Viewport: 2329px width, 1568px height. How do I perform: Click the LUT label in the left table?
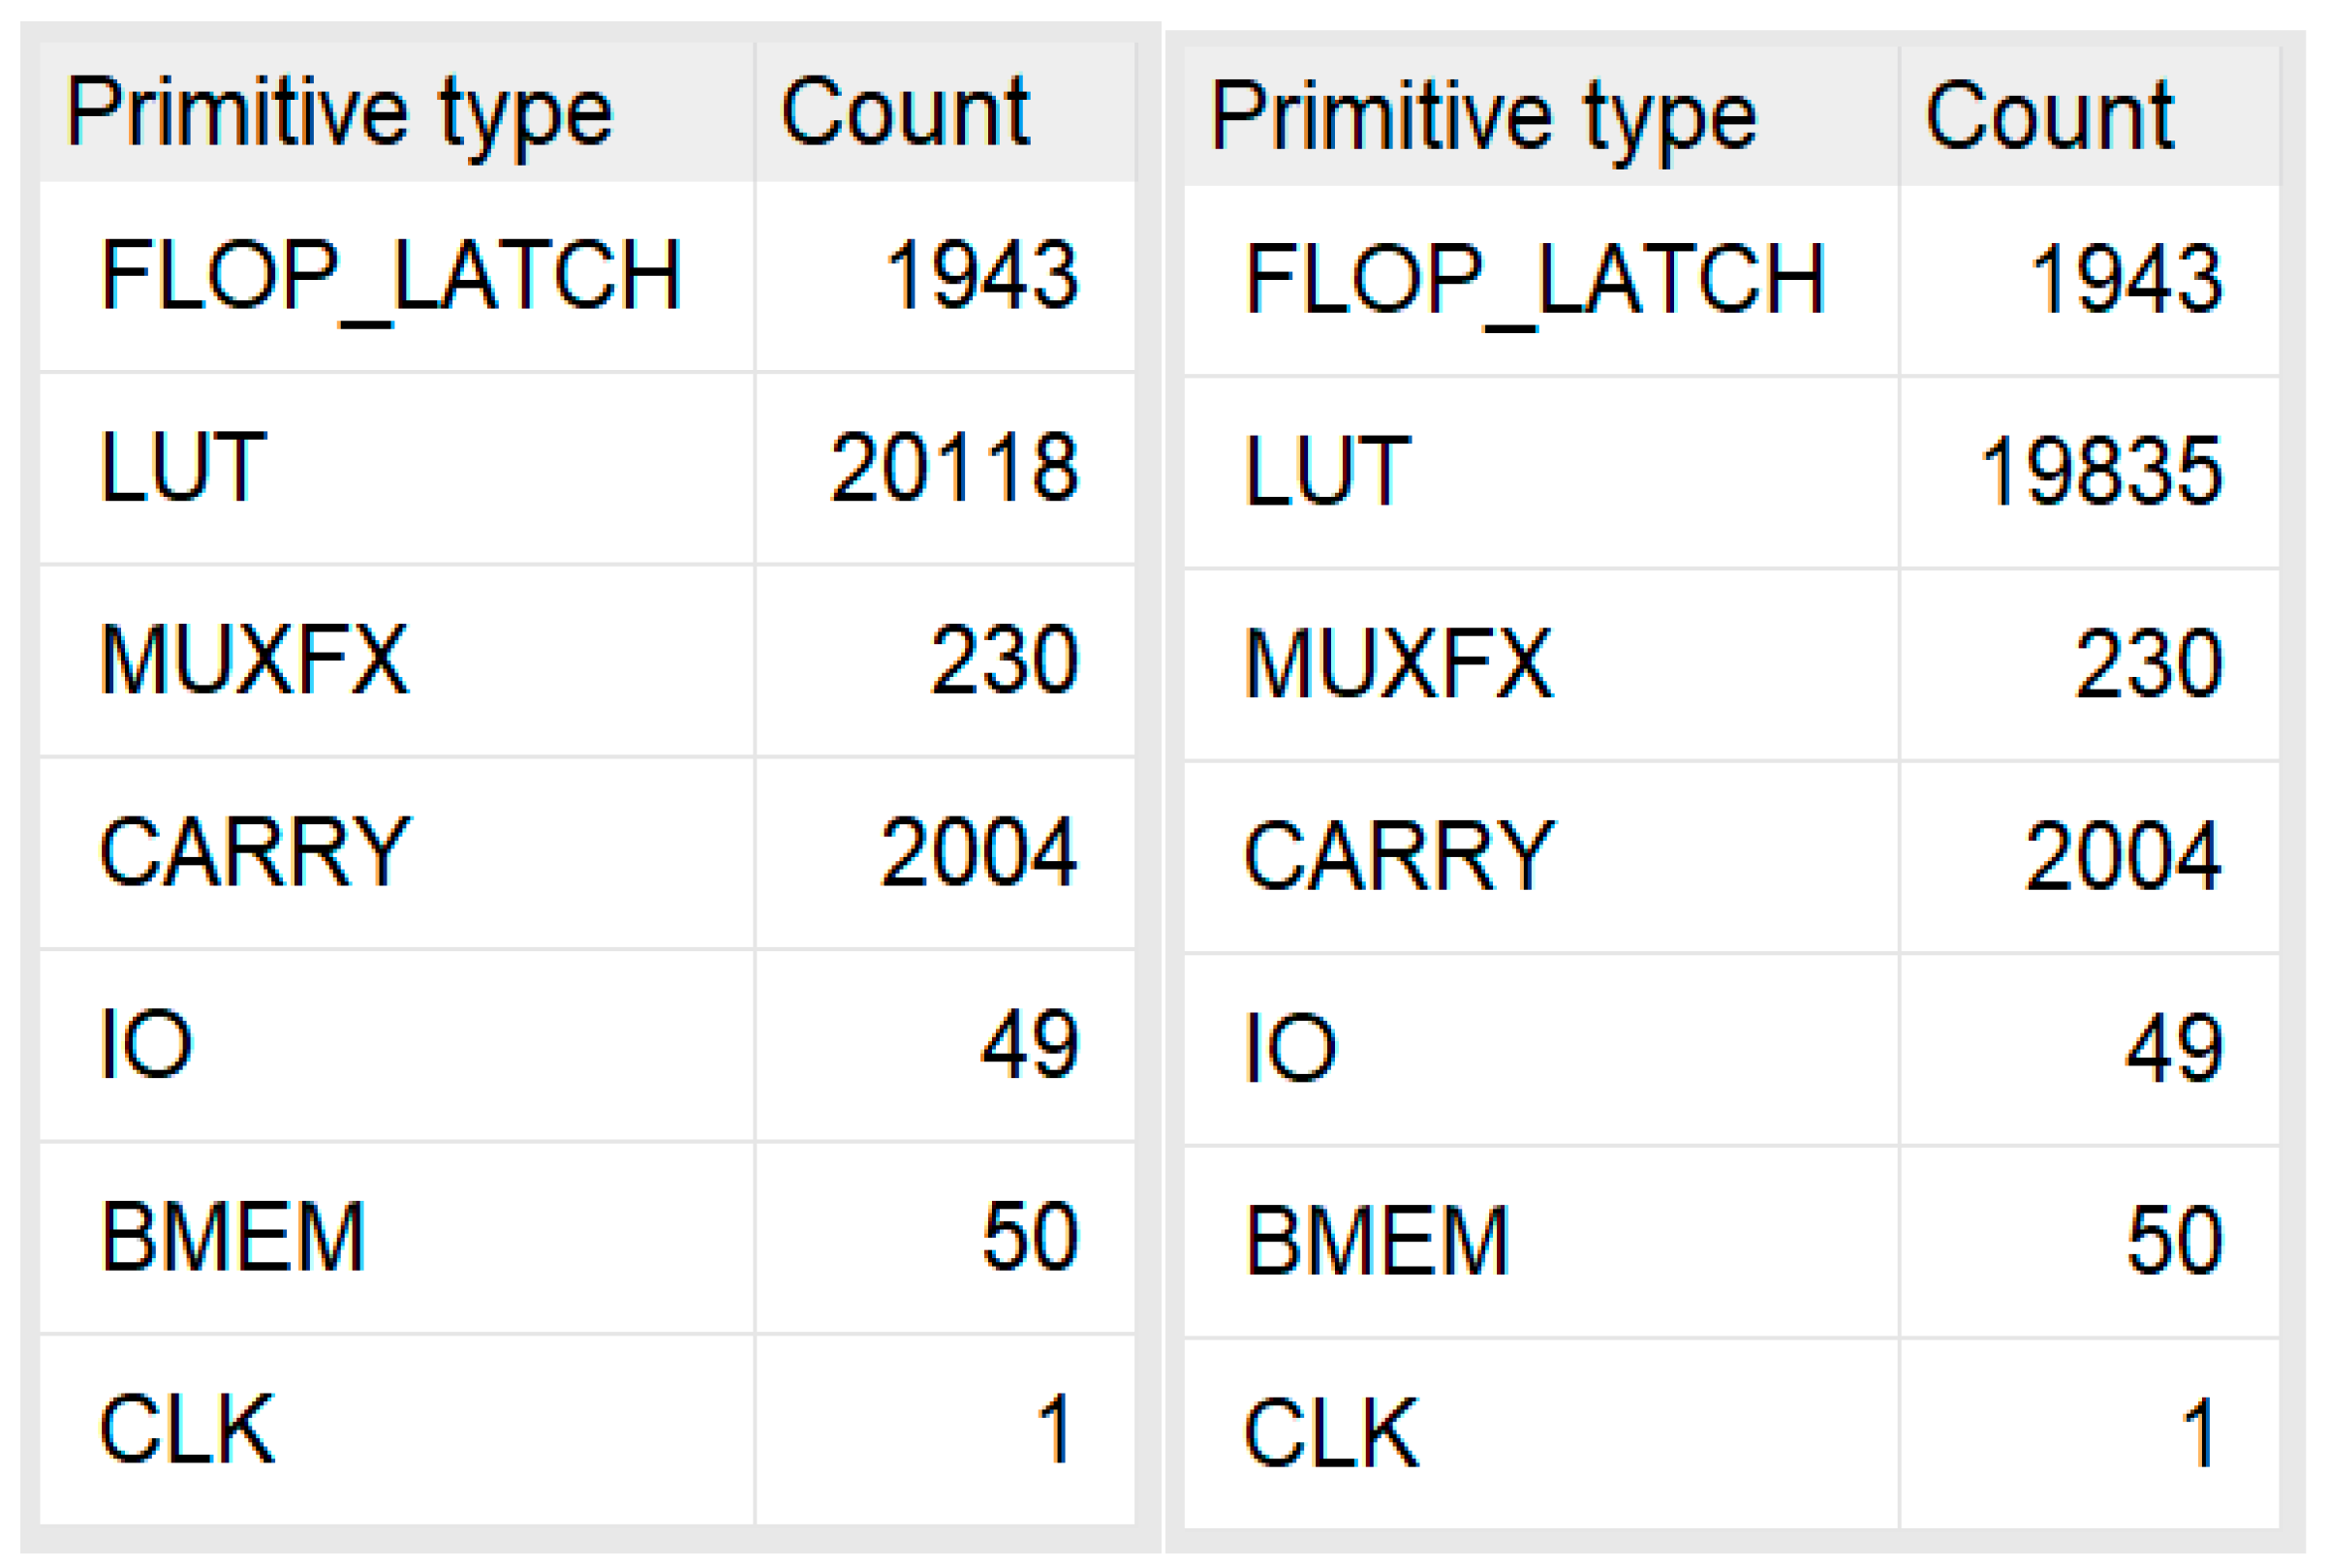click(x=183, y=467)
